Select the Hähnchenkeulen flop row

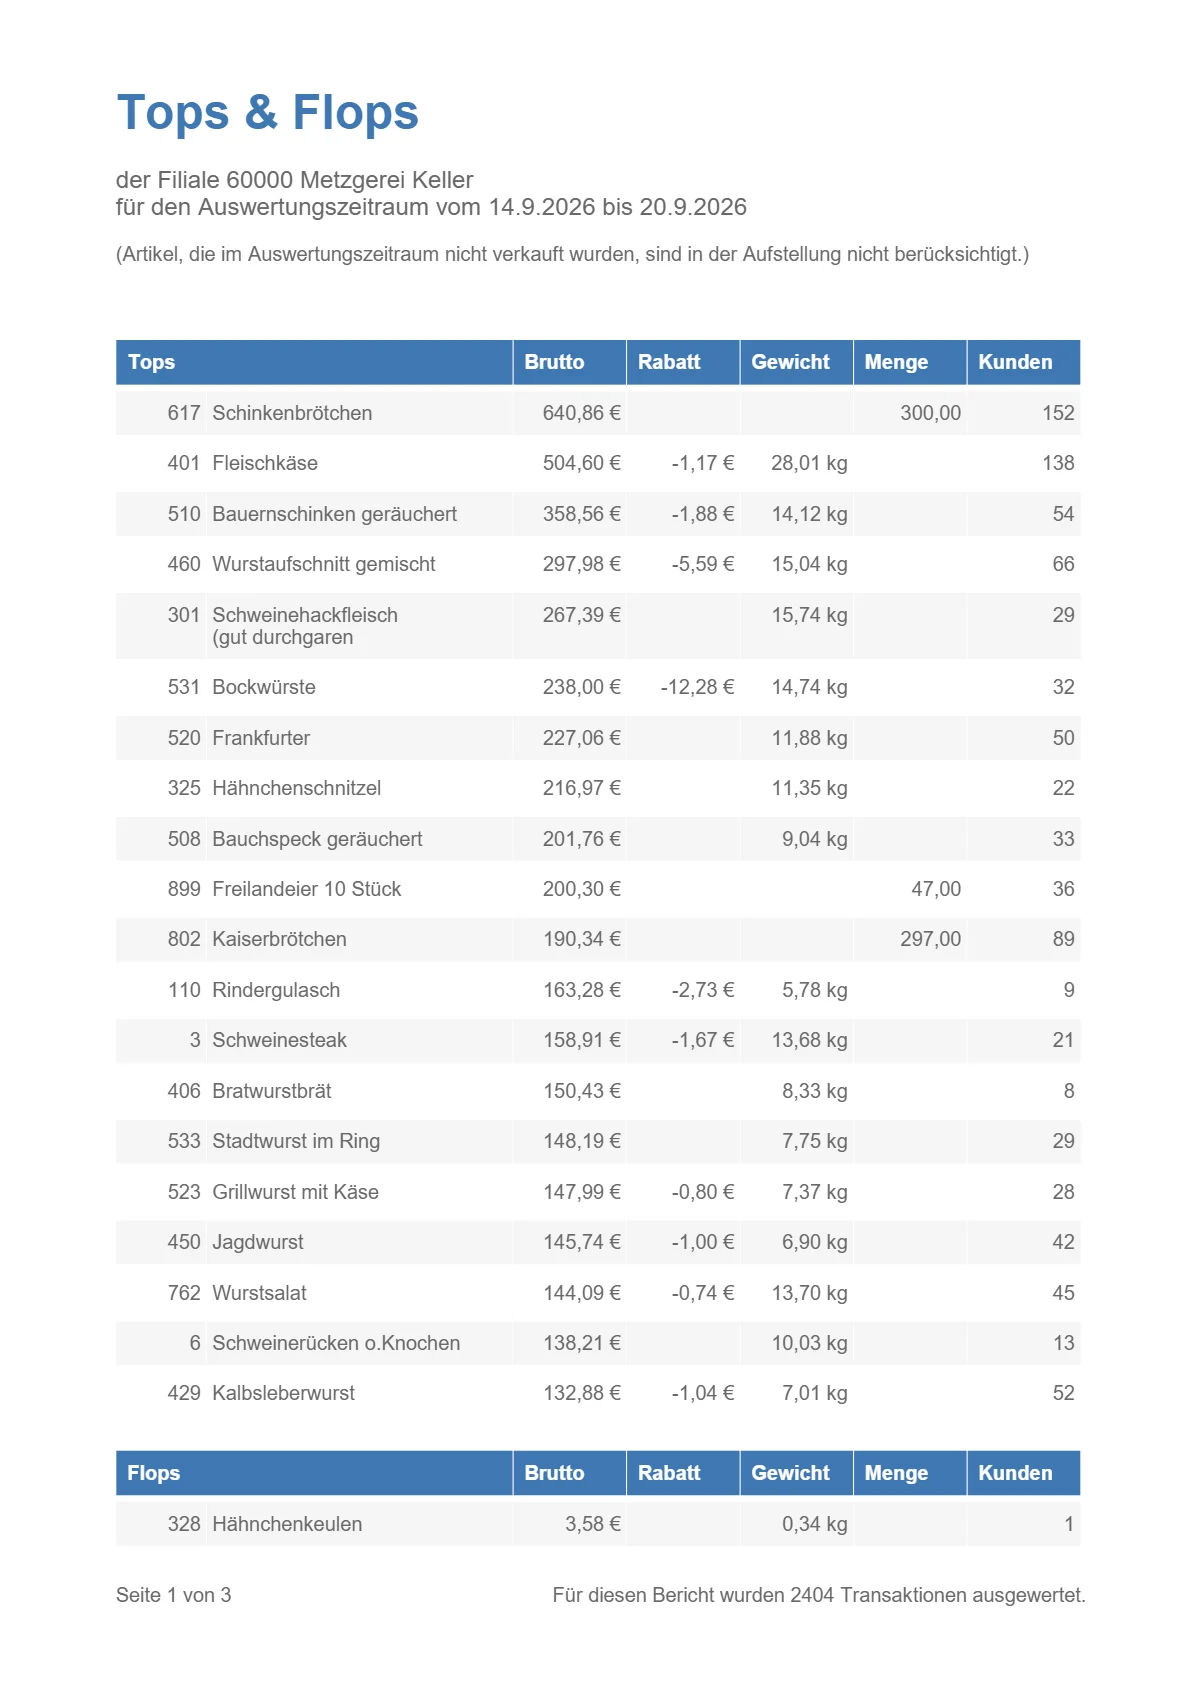click(x=598, y=1524)
